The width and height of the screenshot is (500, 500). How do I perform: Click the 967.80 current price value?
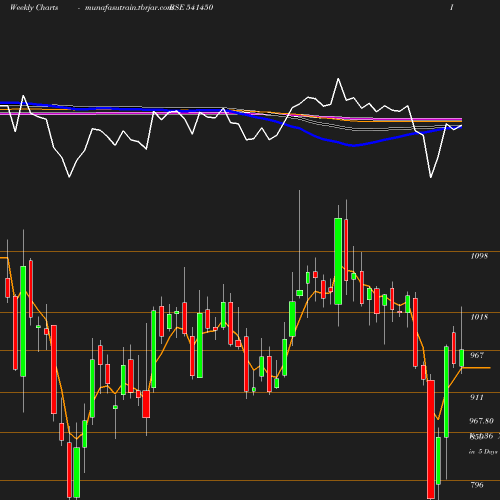coord(481,421)
